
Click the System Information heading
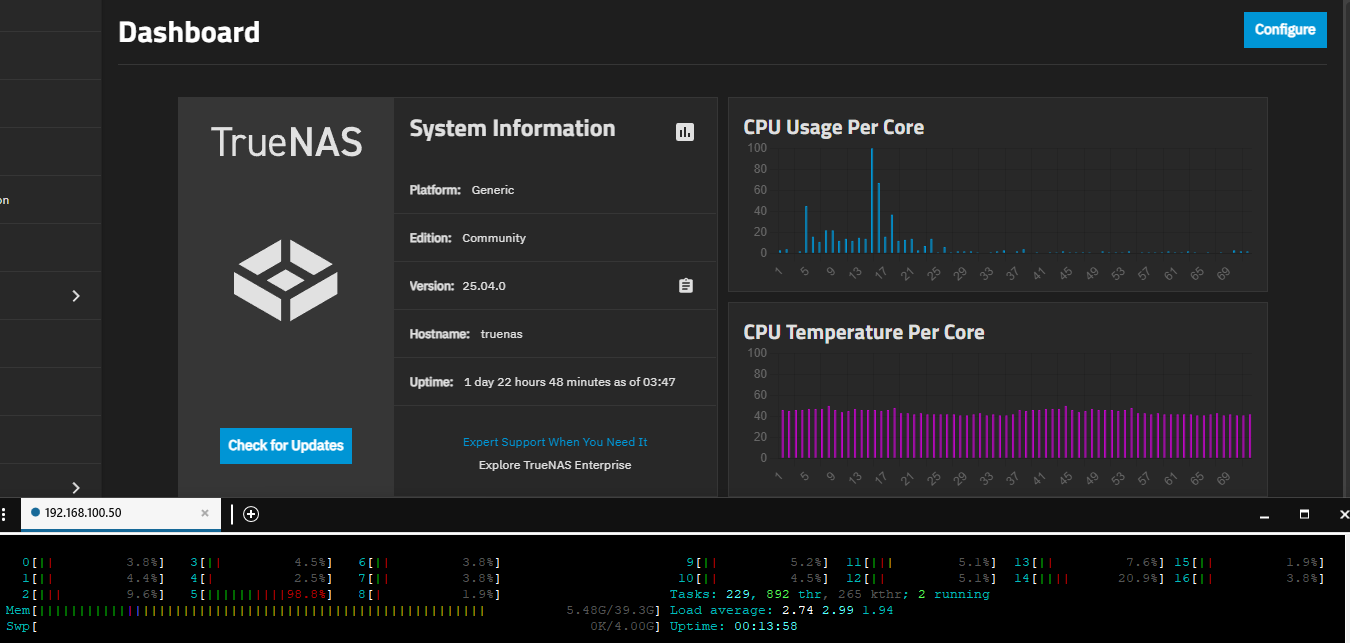[x=512, y=128]
